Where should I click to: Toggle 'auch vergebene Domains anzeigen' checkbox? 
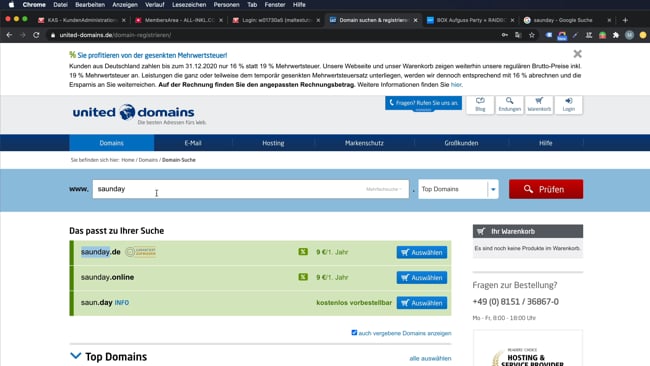tap(354, 332)
